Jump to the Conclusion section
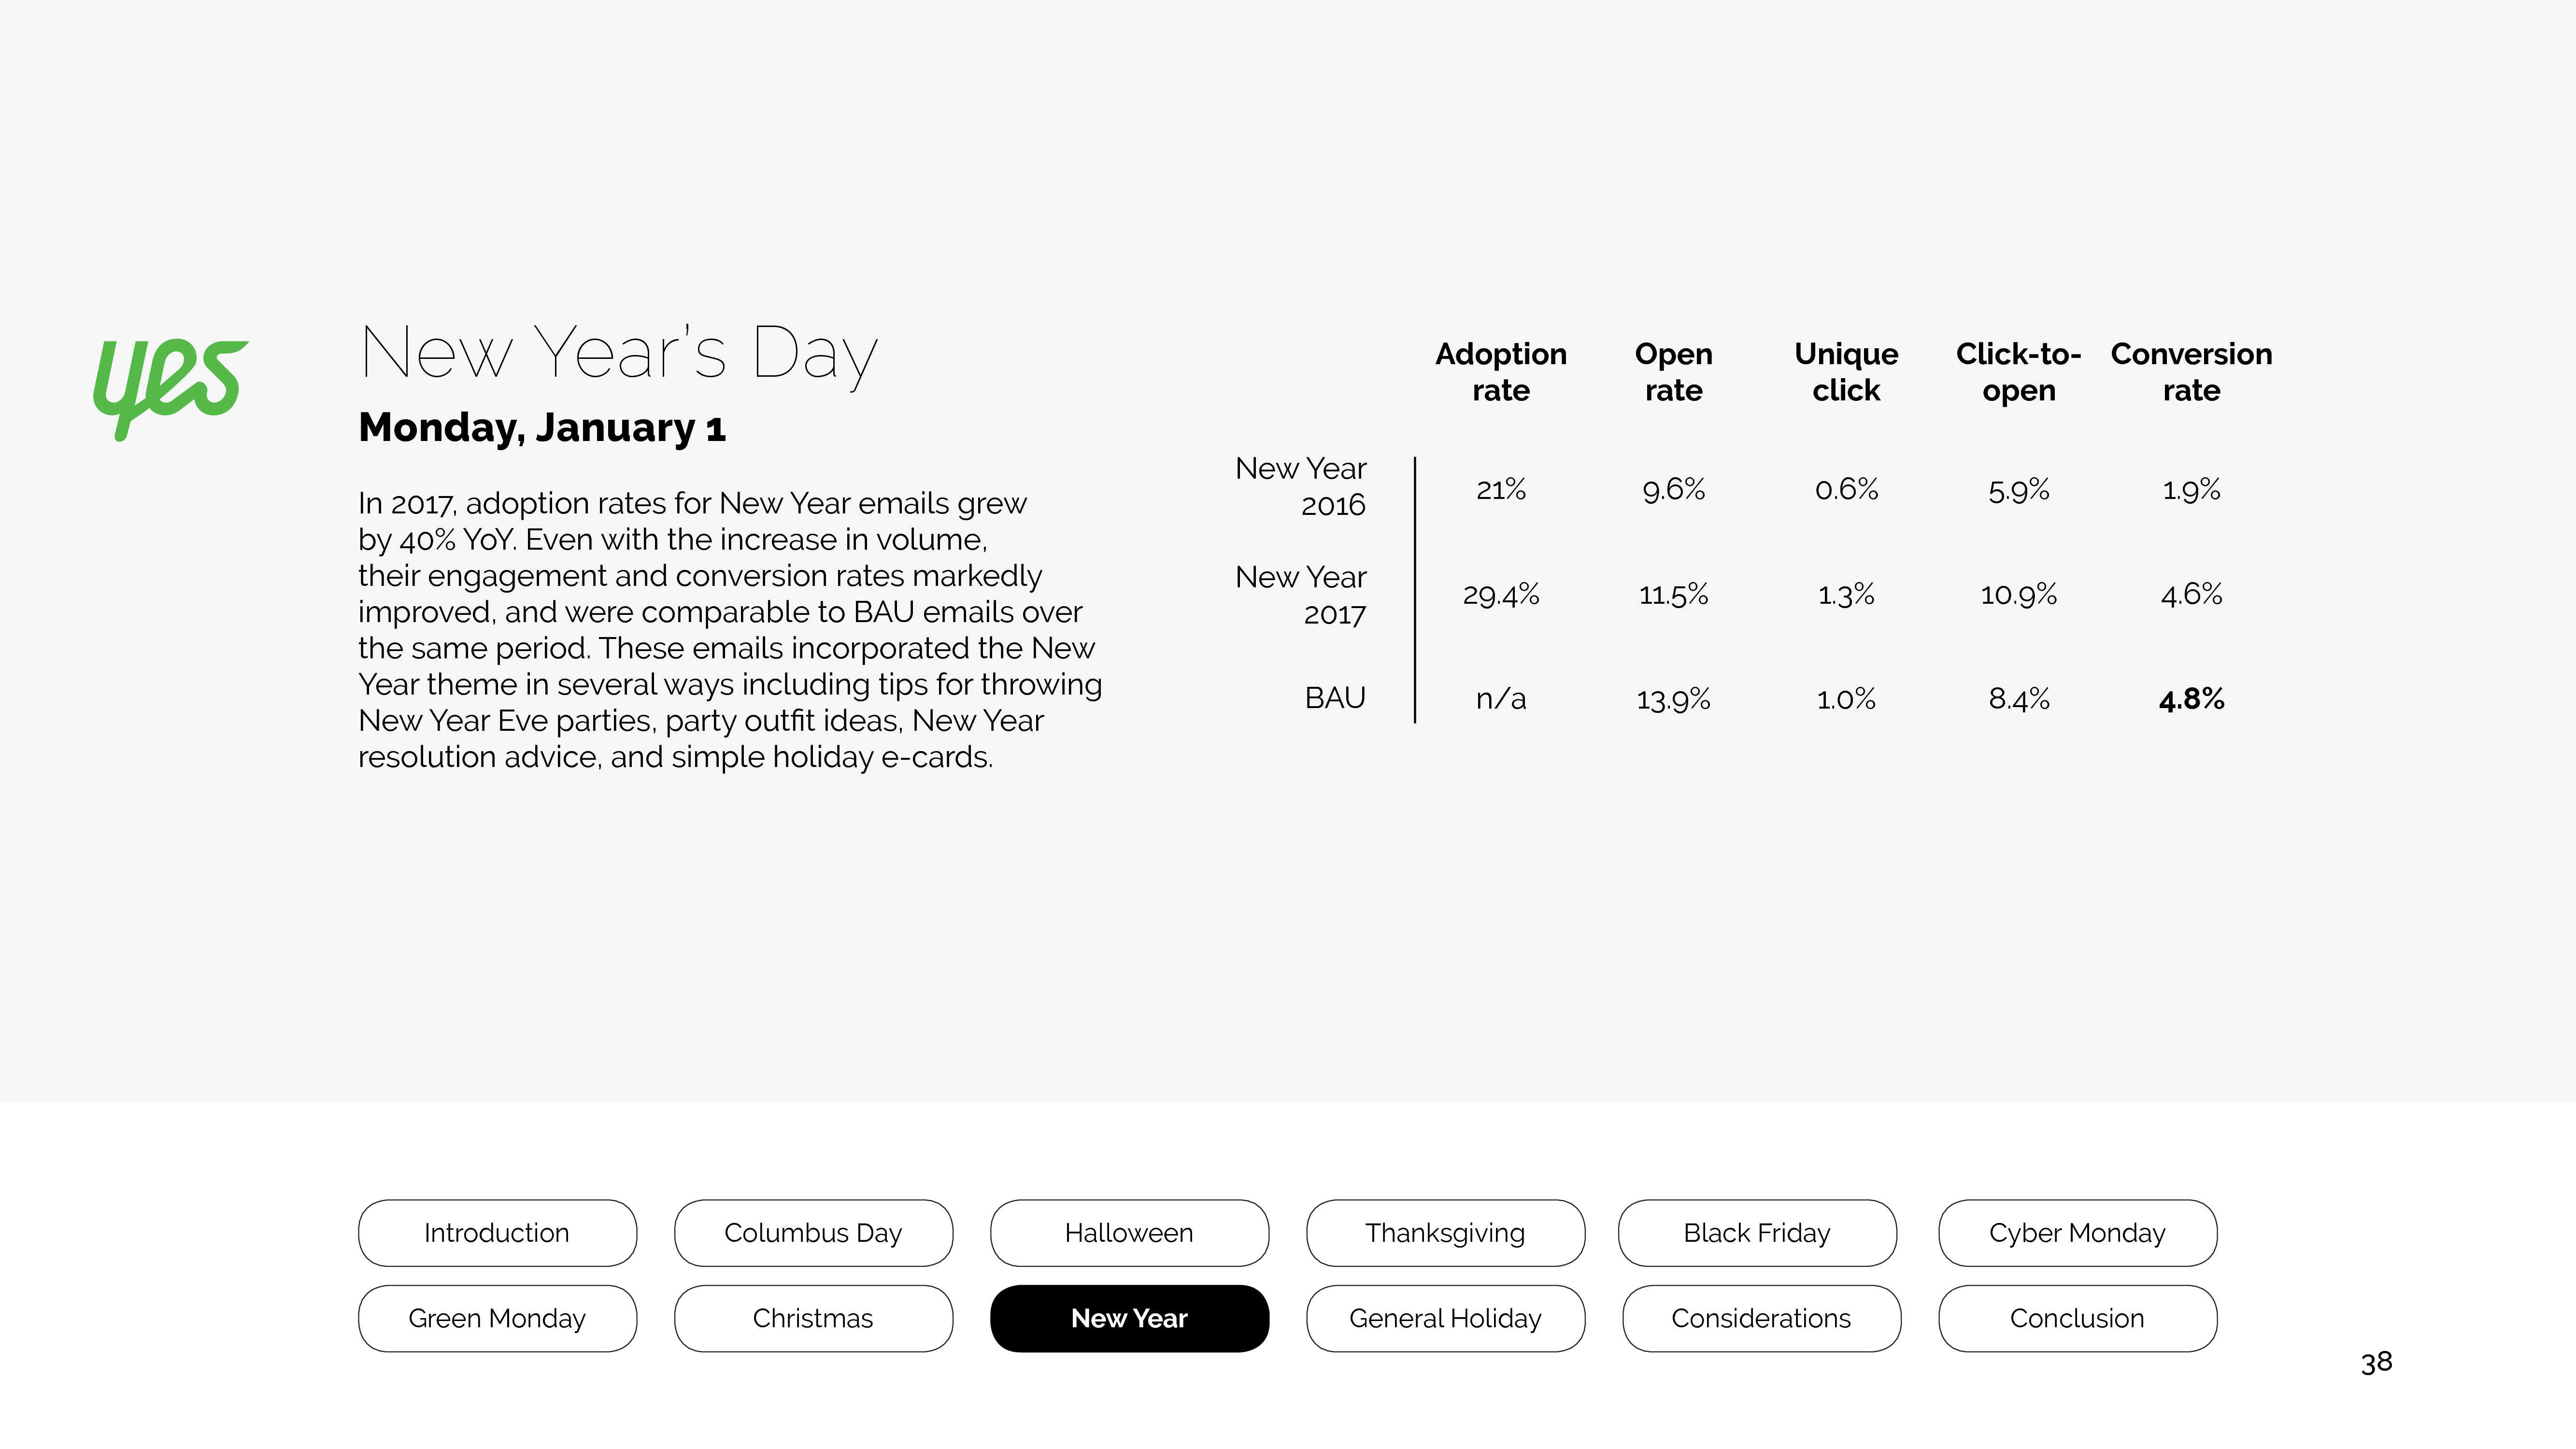 click(x=2077, y=1318)
